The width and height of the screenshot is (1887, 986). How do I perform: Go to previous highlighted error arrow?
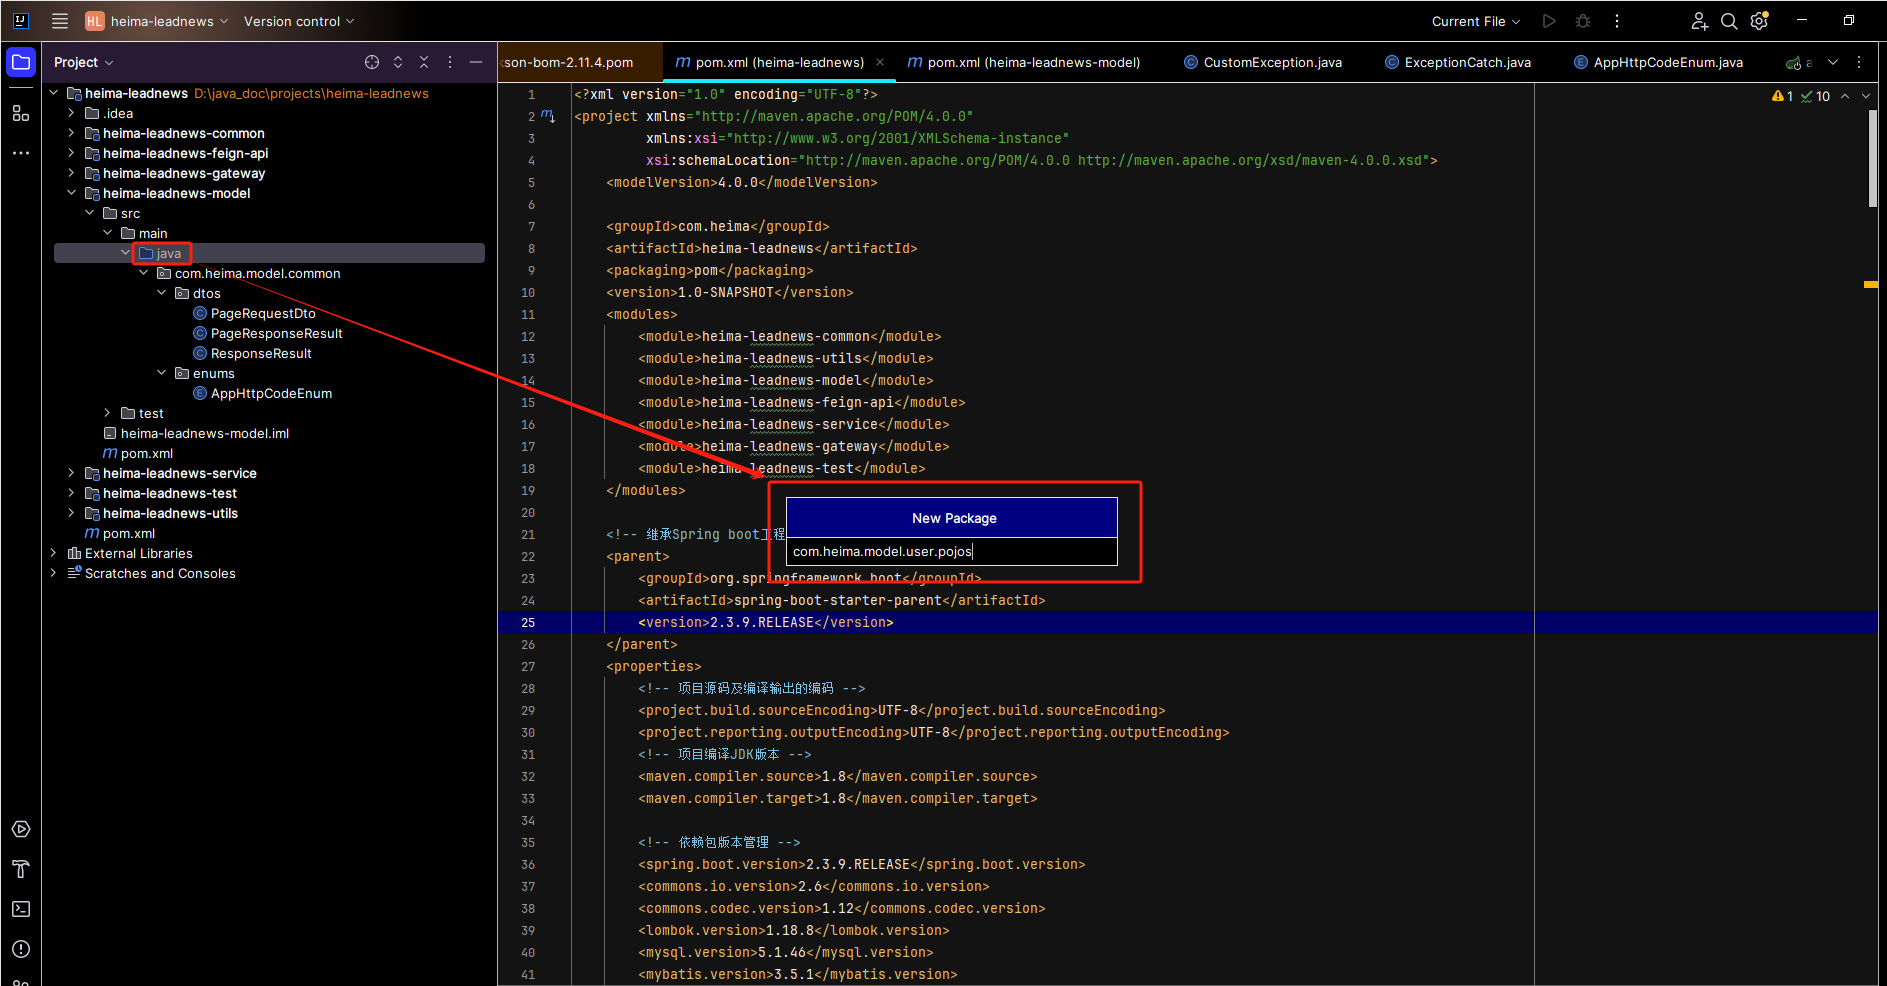click(1845, 96)
